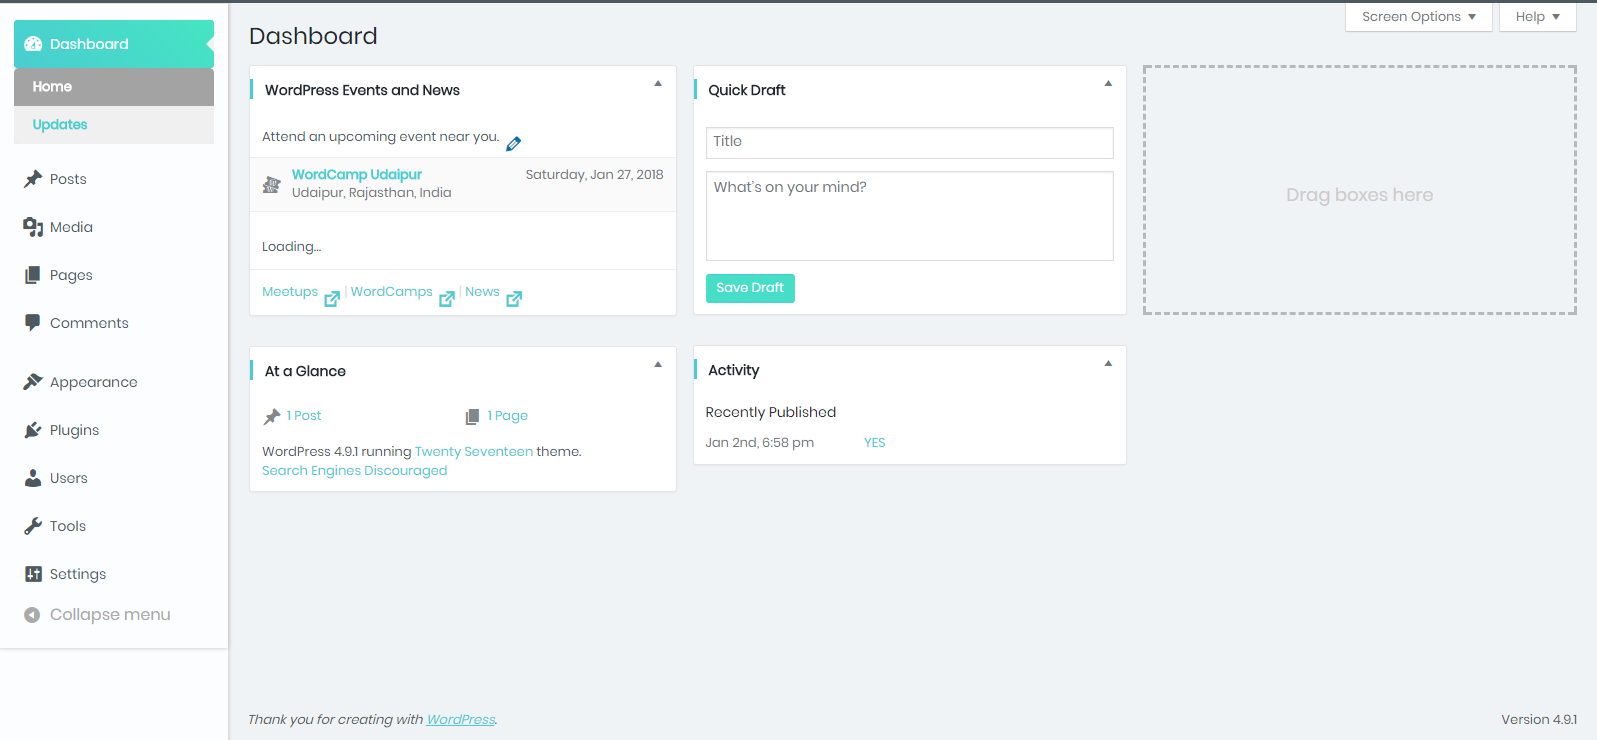Image resolution: width=1597 pixels, height=740 pixels.
Task: Click the Saturday, Jan 27, 2018 date
Action: (x=595, y=175)
